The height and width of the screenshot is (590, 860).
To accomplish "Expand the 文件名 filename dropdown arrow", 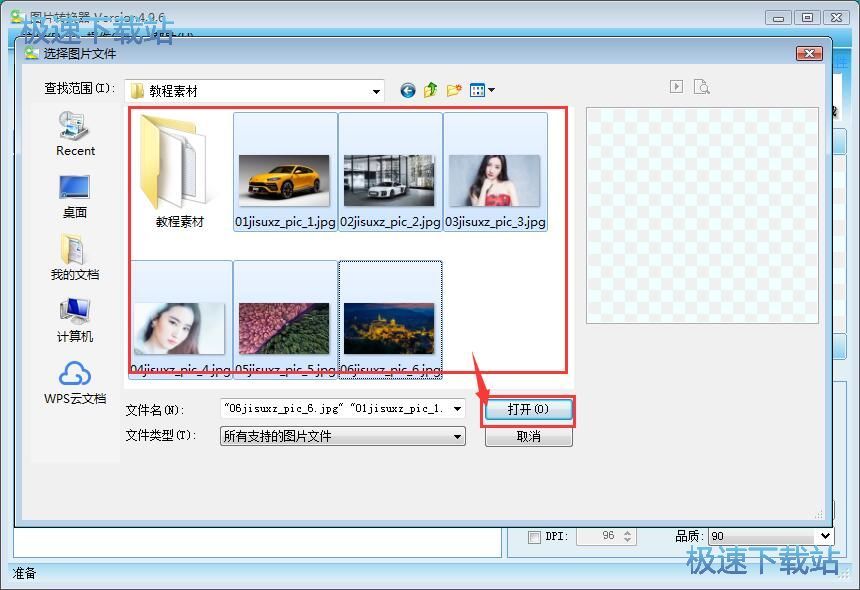I will click(456, 408).
